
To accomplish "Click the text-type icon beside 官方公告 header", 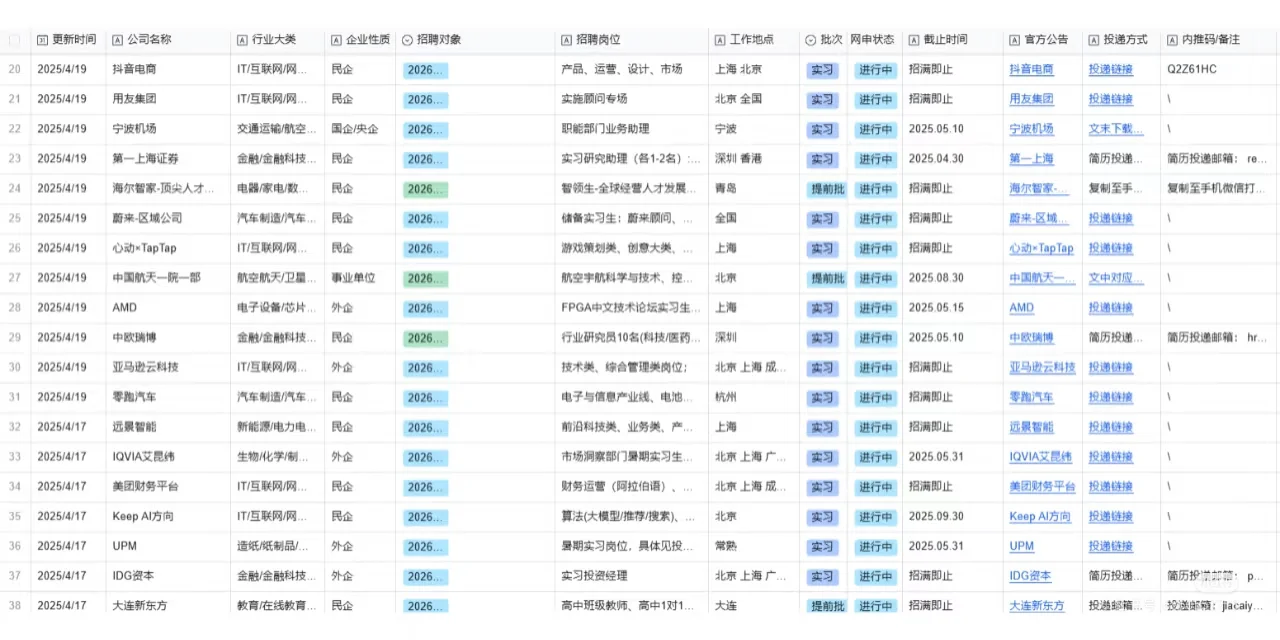I will point(1015,40).
